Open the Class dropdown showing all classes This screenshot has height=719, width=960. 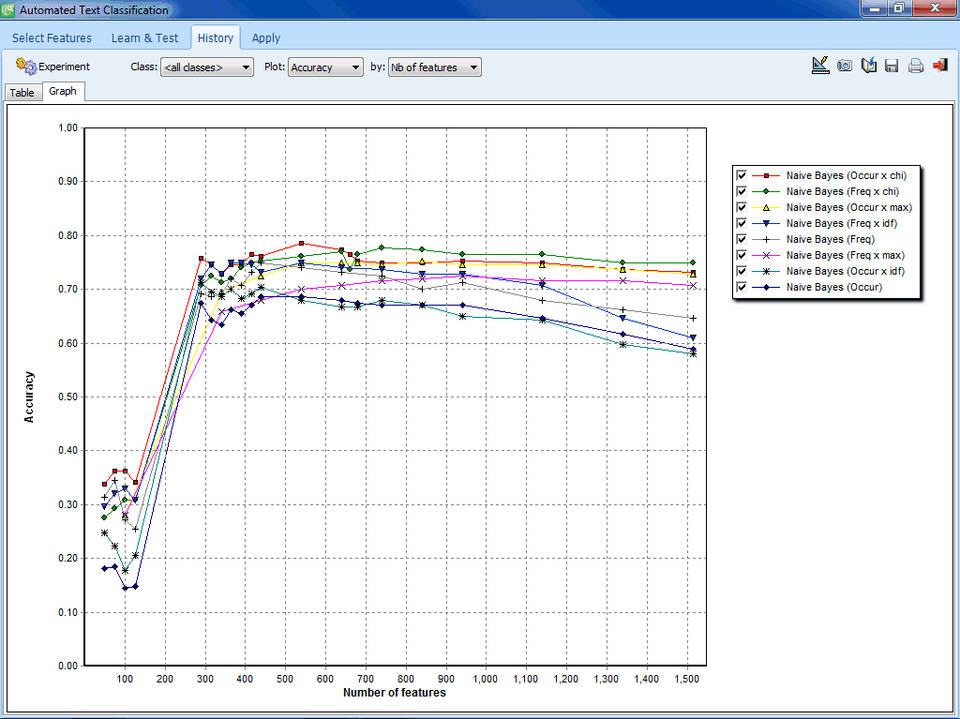point(207,67)
